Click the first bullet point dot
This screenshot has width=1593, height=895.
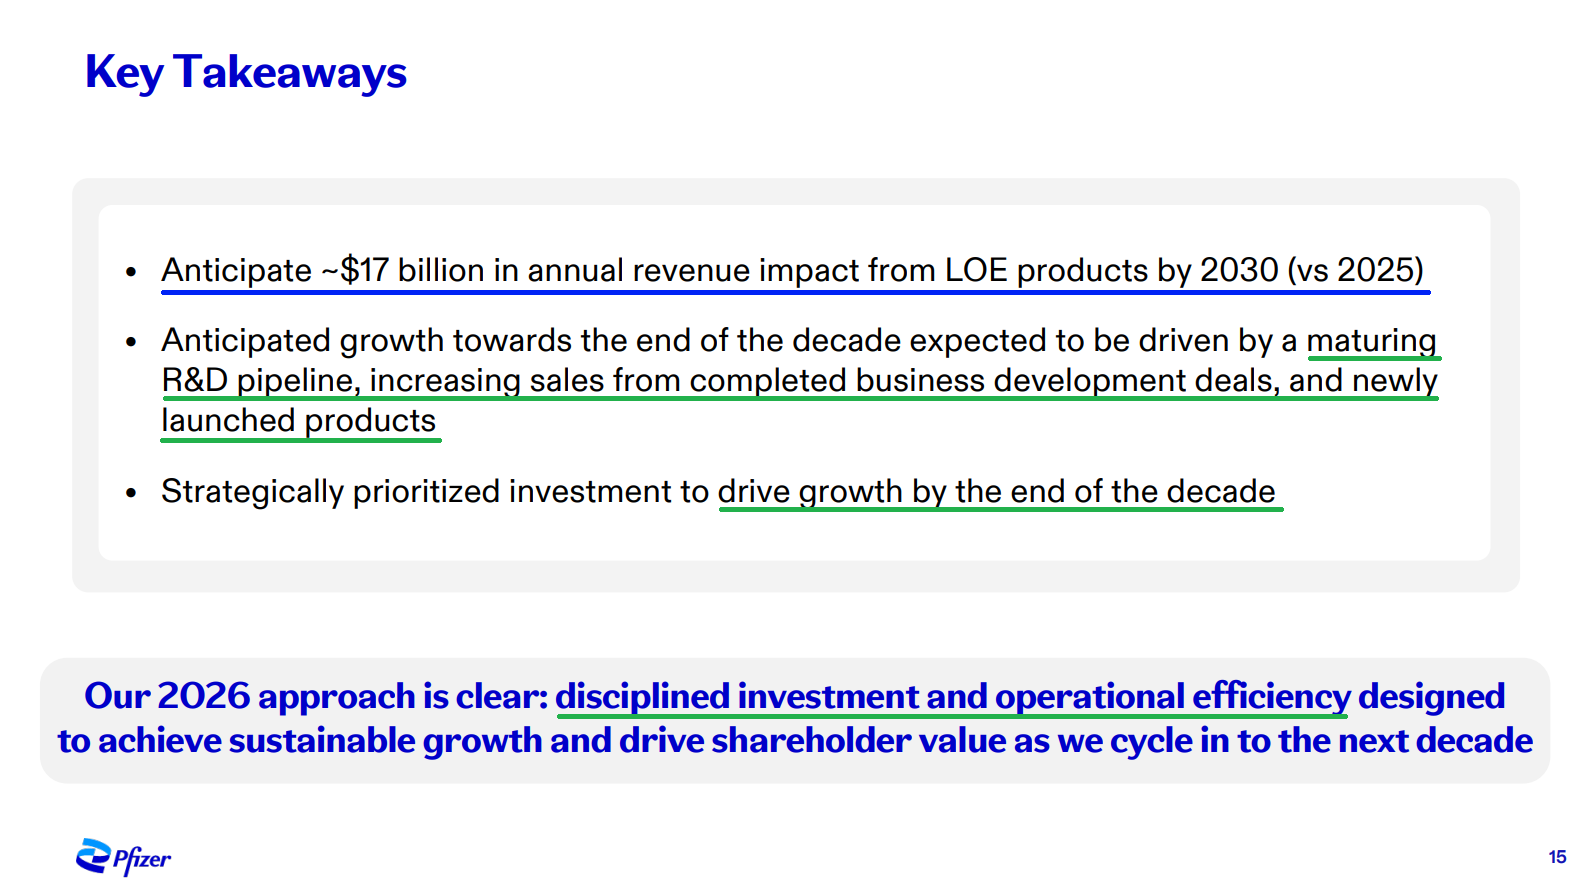click(131, 272)
